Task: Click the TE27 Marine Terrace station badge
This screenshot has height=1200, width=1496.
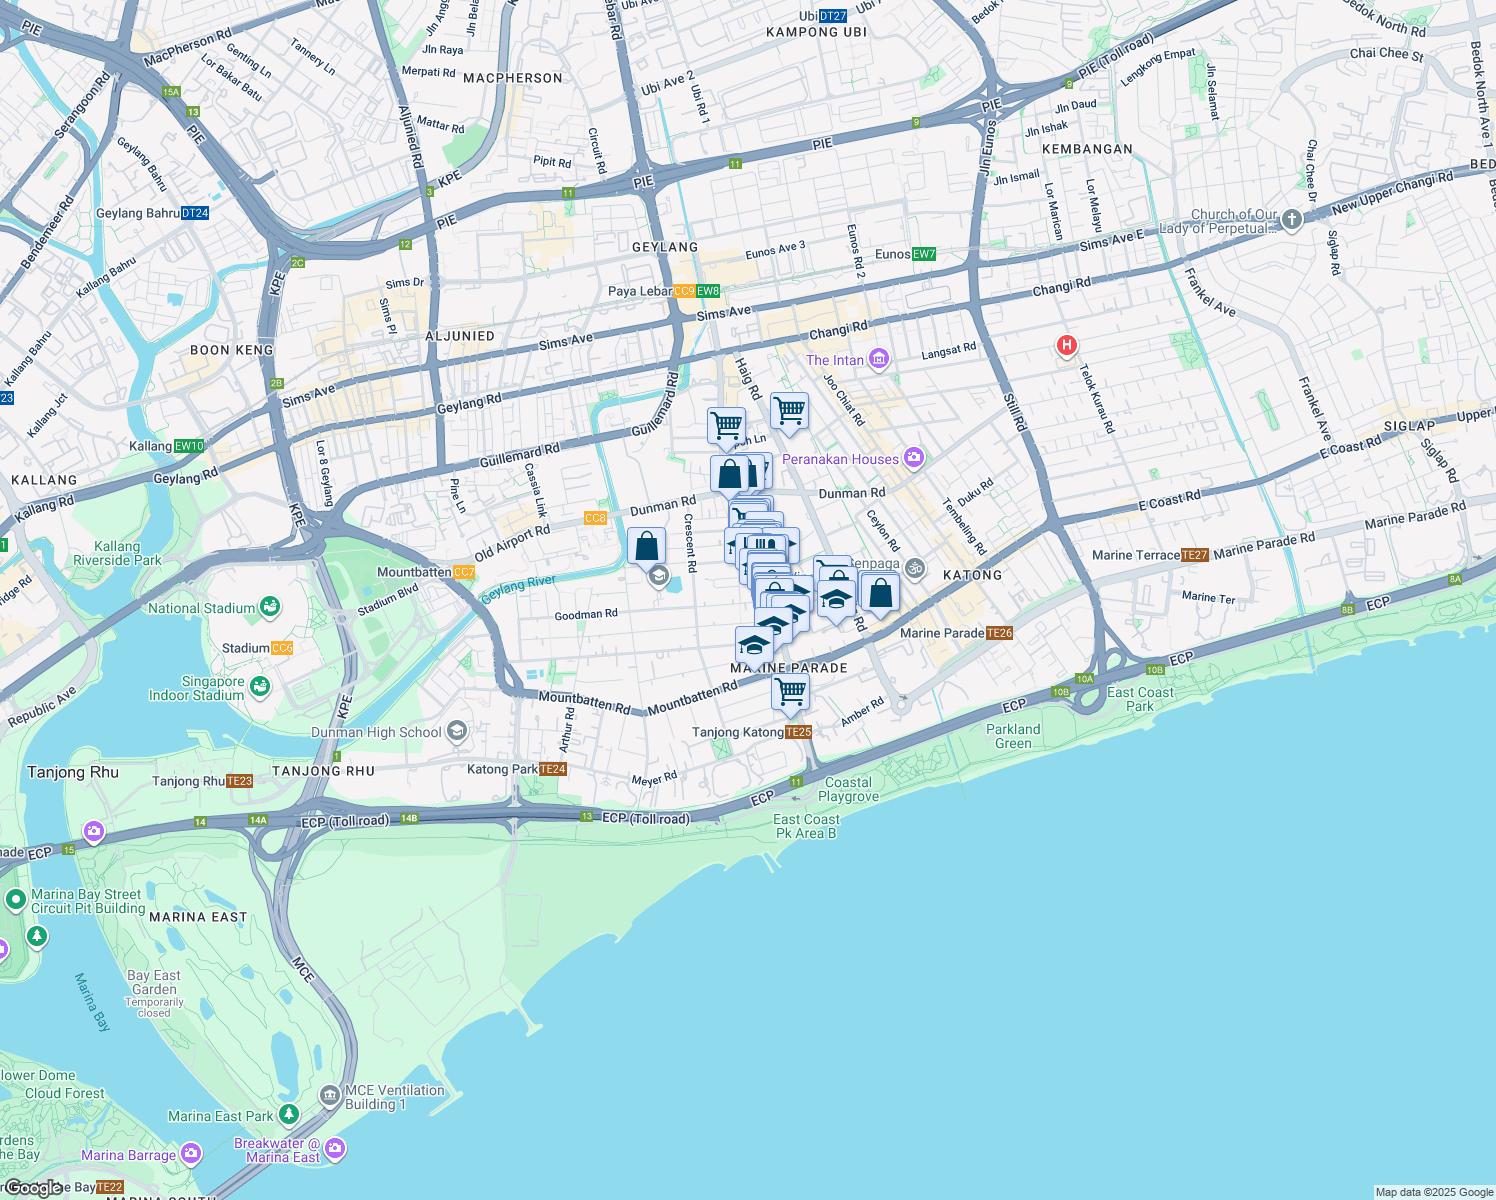Action: pos(1192,553)
